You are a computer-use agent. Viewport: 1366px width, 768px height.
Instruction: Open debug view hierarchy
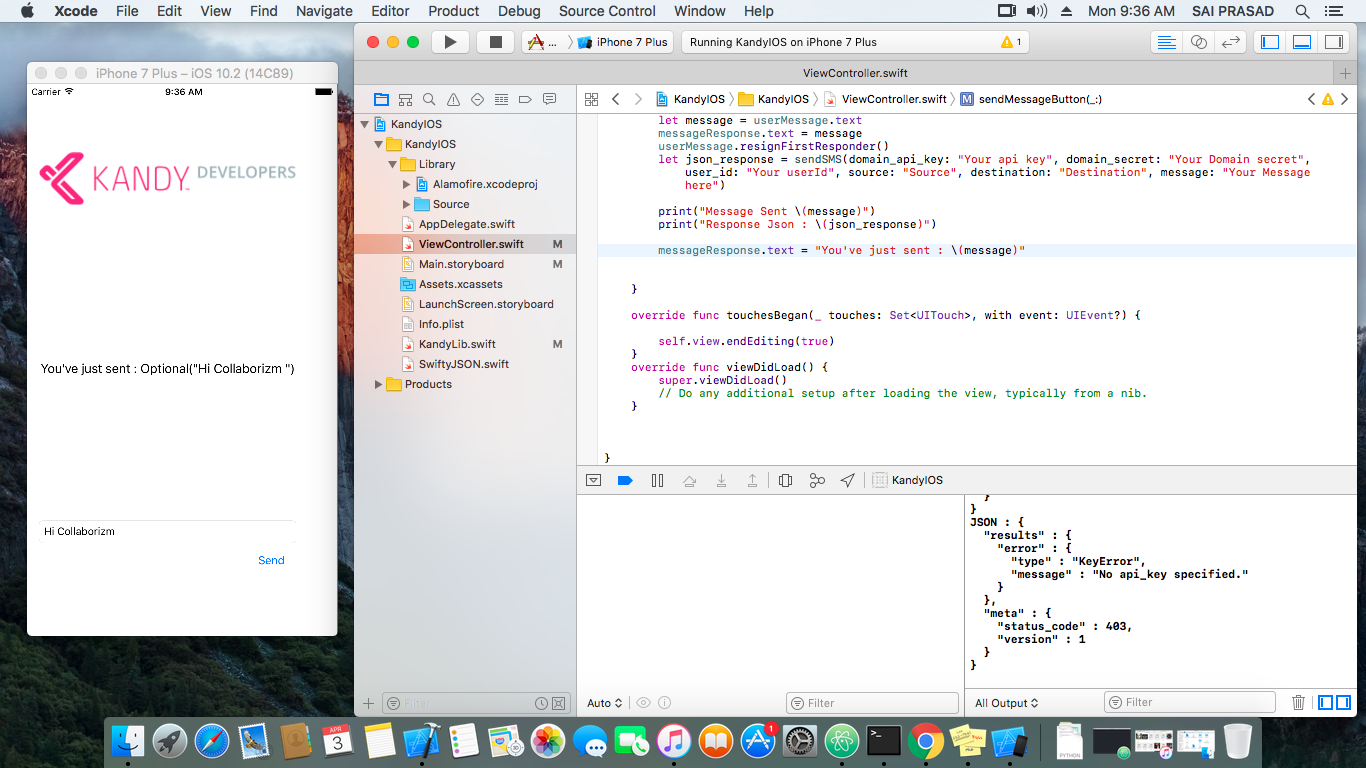(x=785, y=480)
